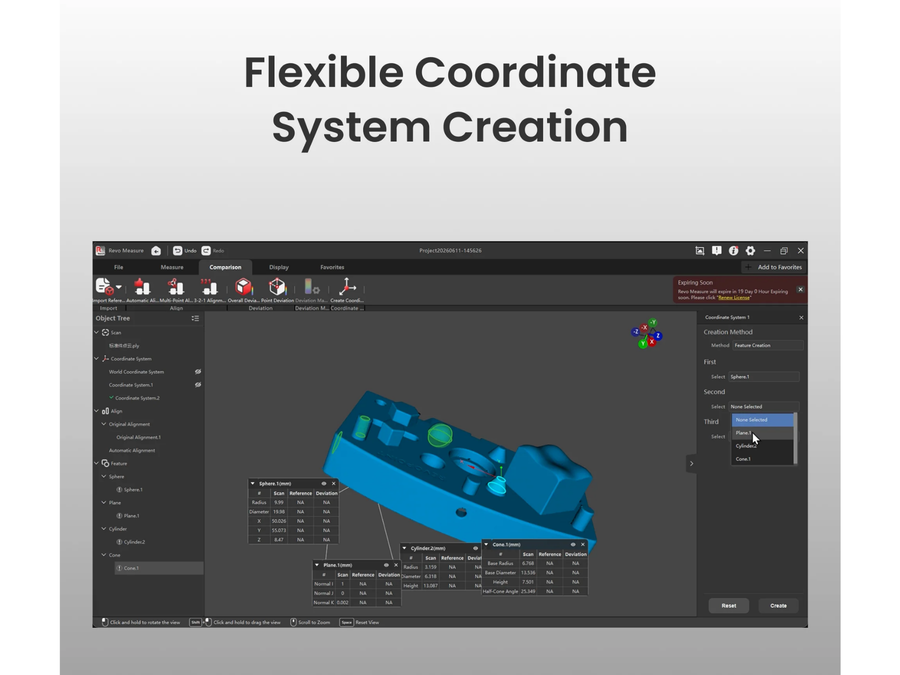Run the Overall Deviation tool
The height and width of the screenshot is (675, 900).
tap(243, 286)
